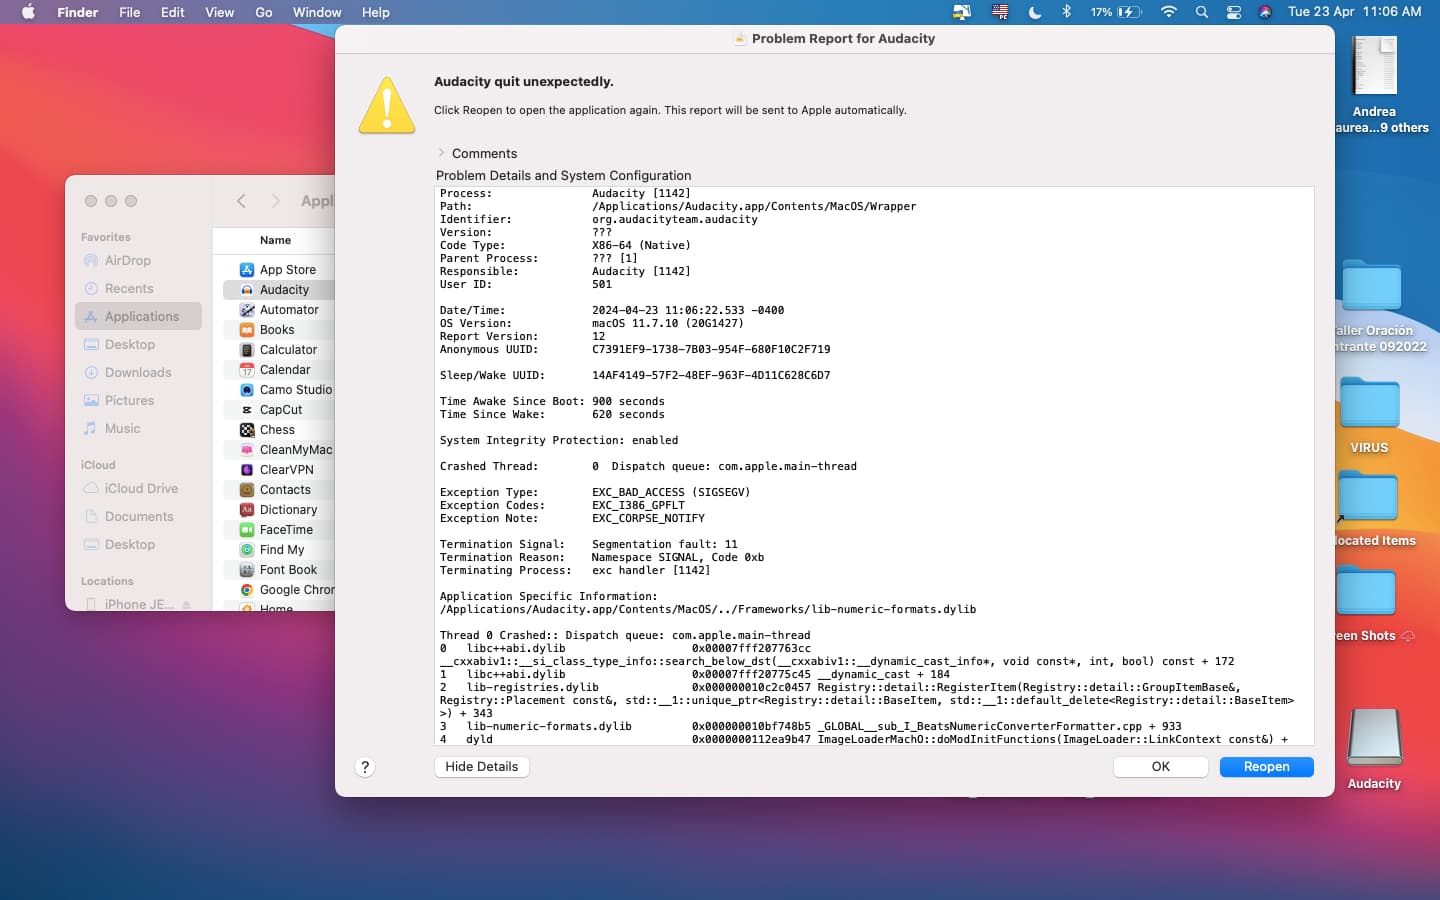The height and width of the screenshot is (900, 1440).
Task: Open Spotlight search in menu bar
Action: tap(1202, 12)
